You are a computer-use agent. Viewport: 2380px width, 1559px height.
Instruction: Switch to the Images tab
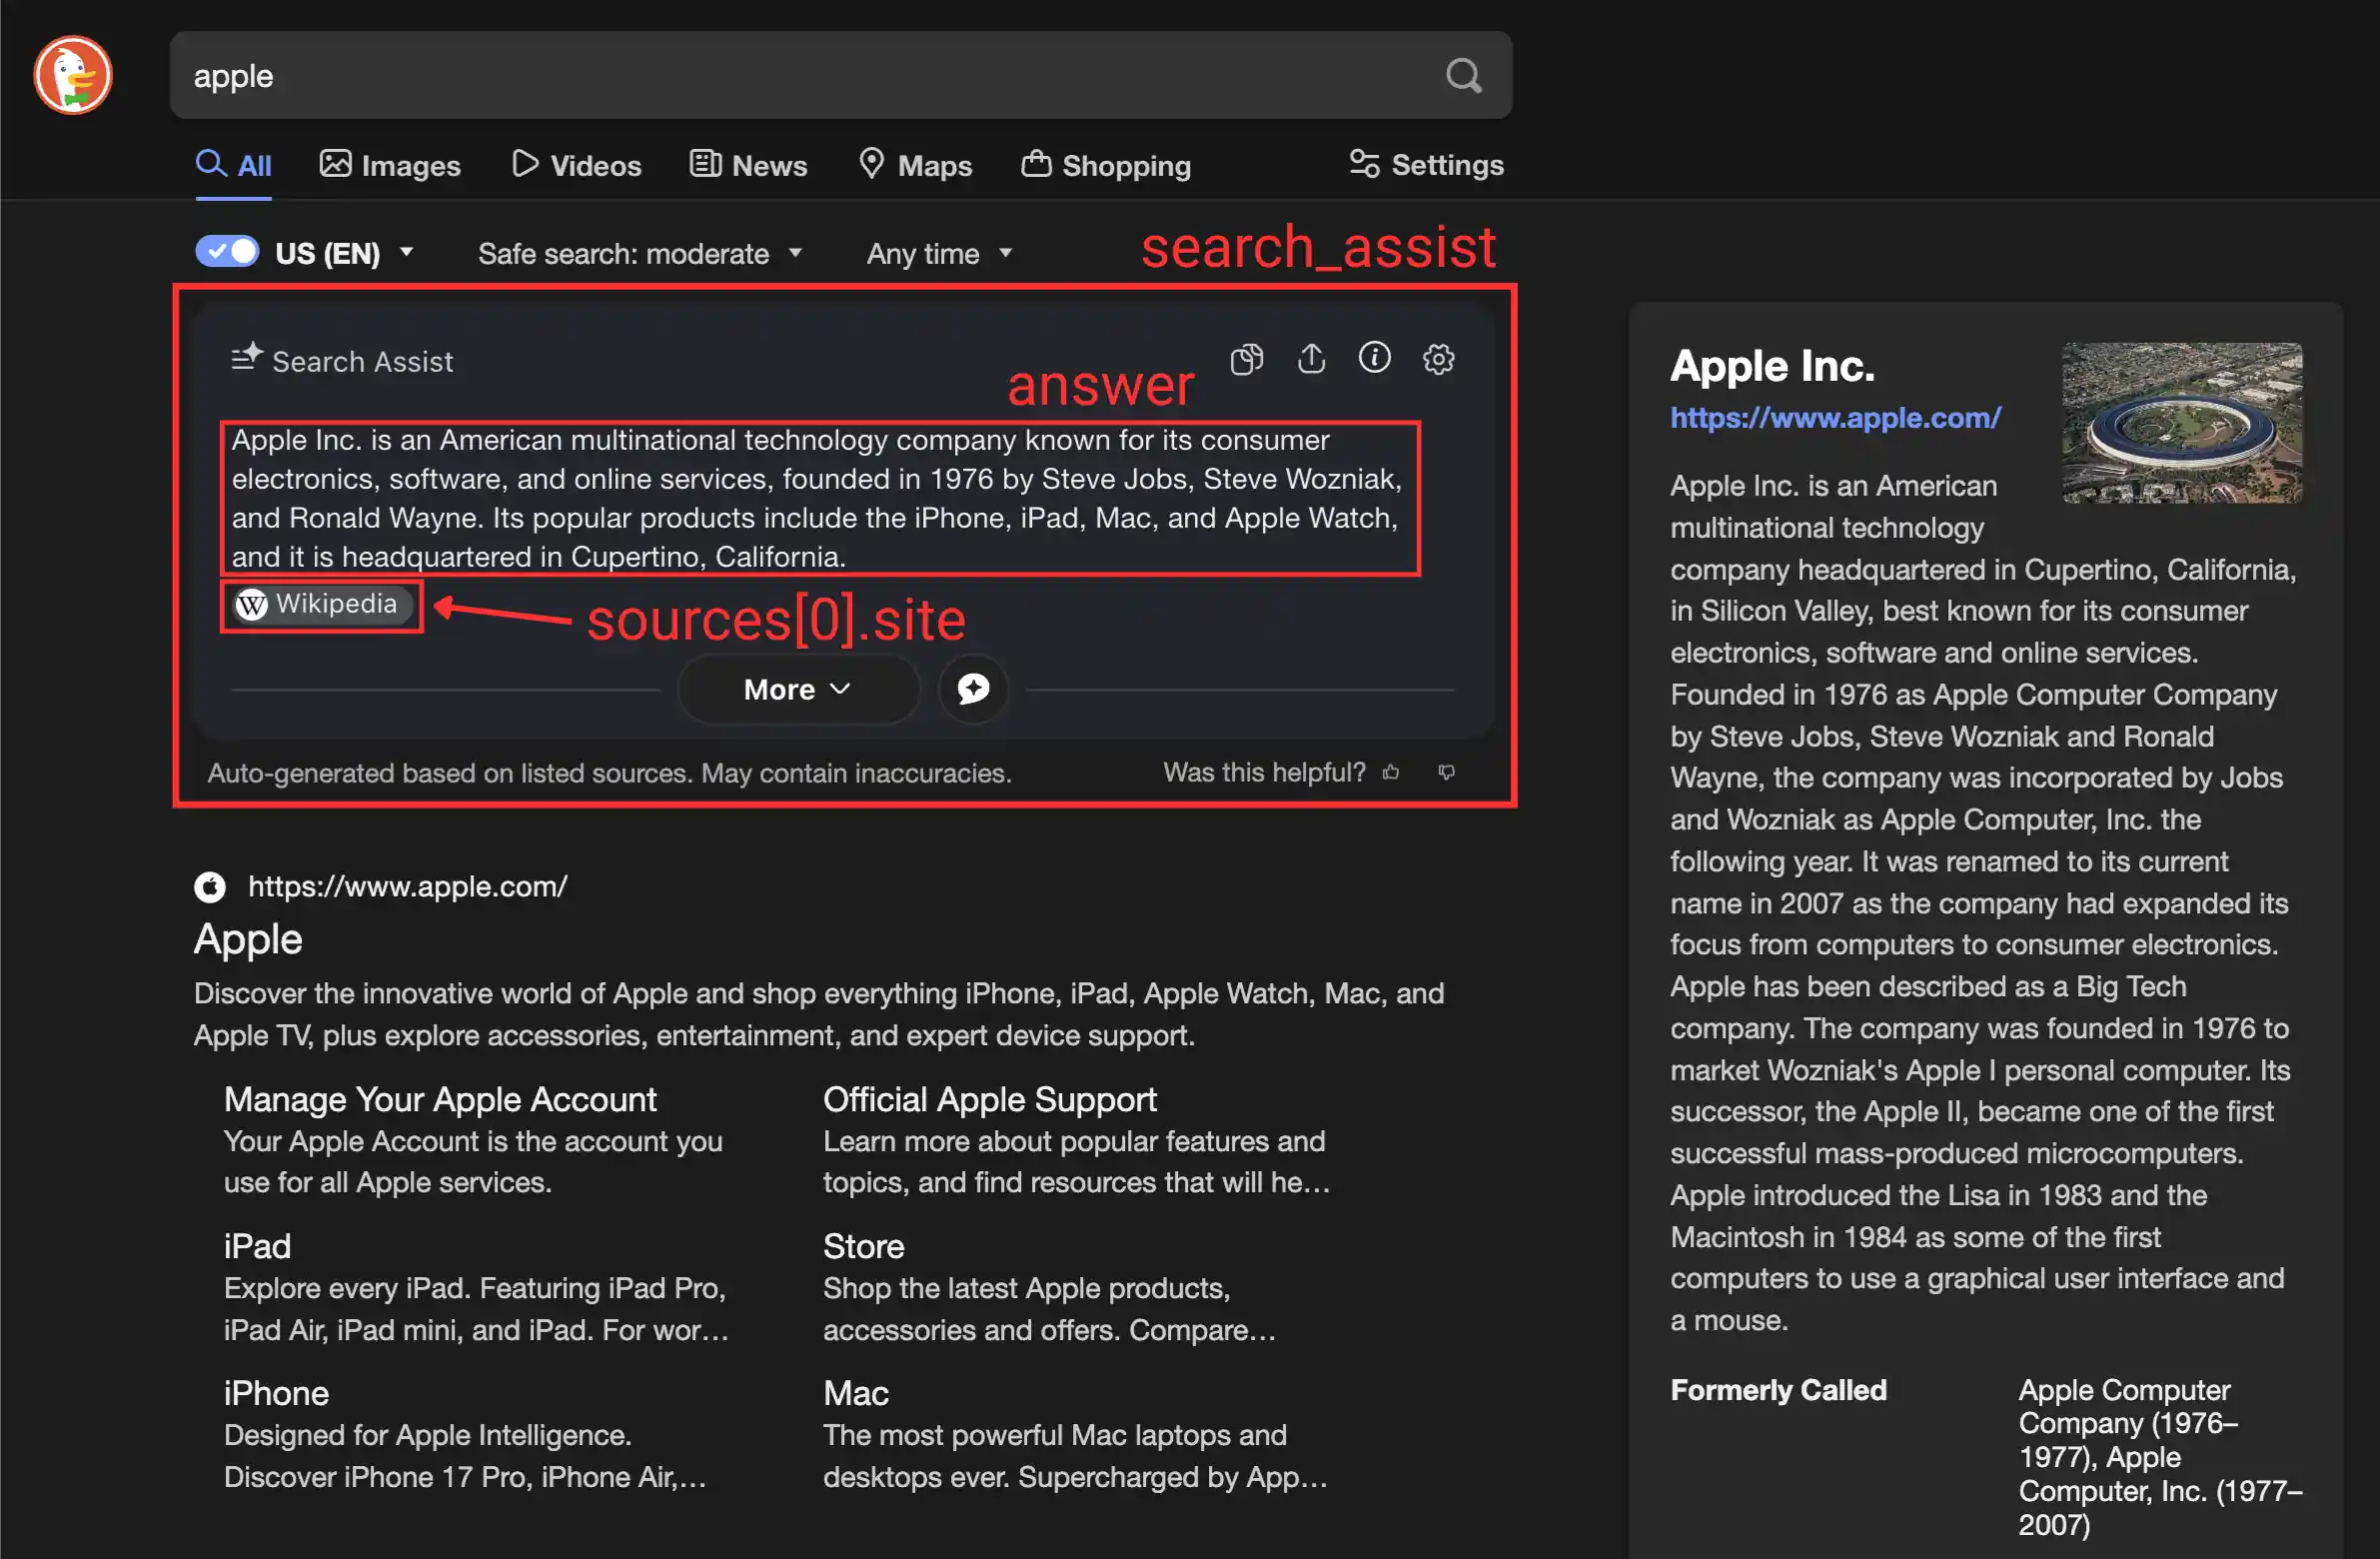[390, 165]
